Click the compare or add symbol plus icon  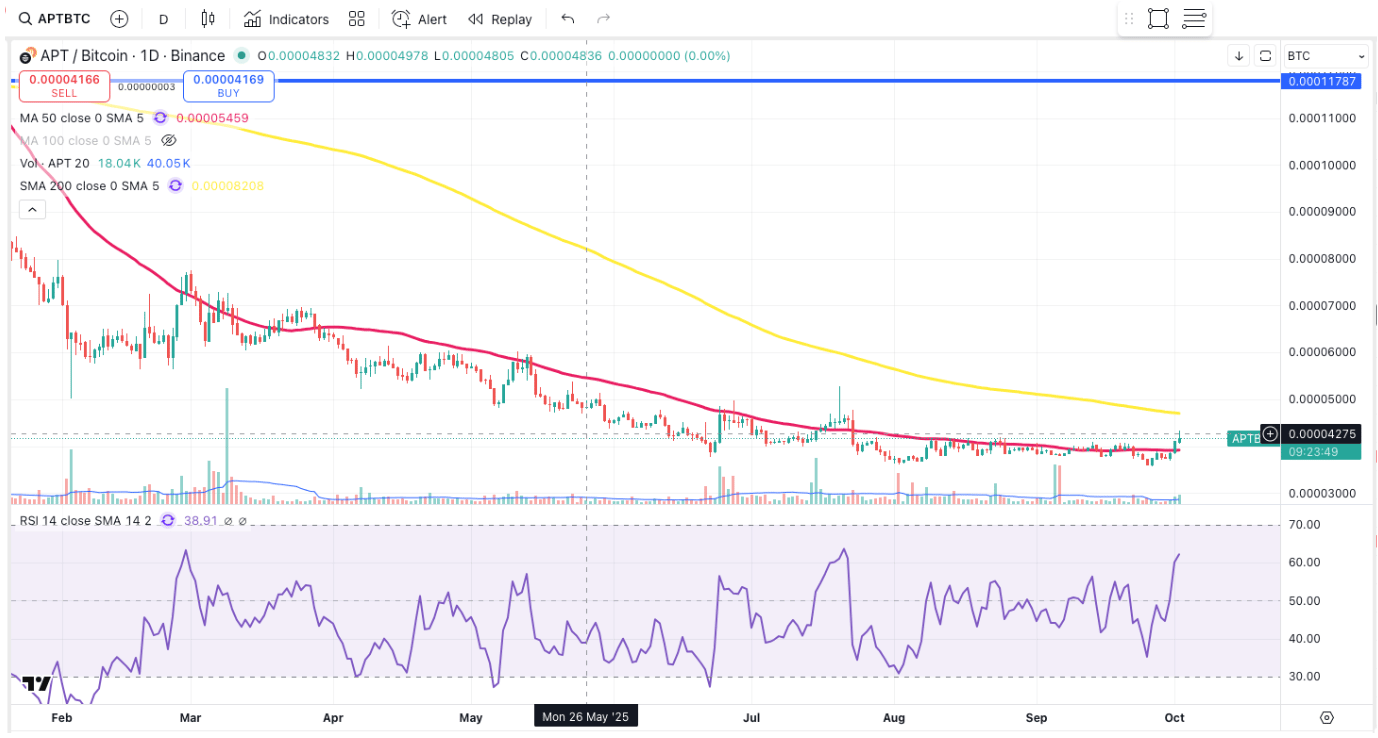click(119, 19)
